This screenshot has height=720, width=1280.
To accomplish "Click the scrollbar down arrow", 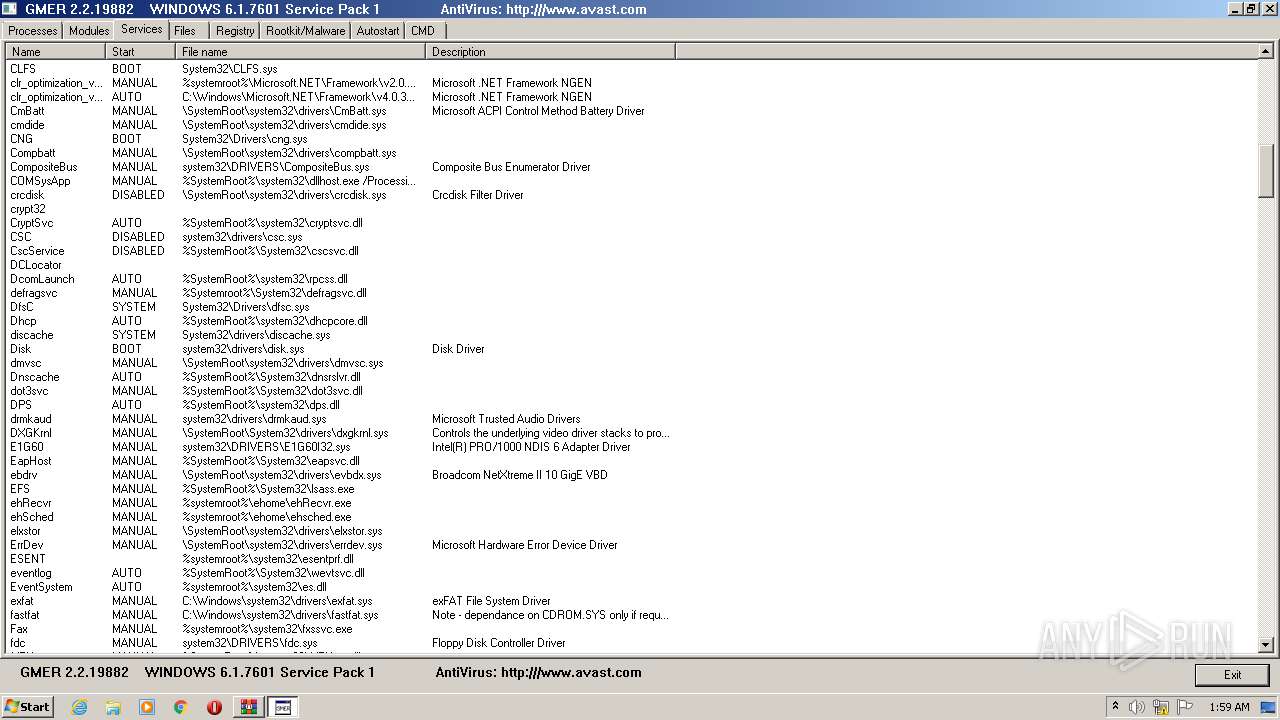I will 1266,645.
